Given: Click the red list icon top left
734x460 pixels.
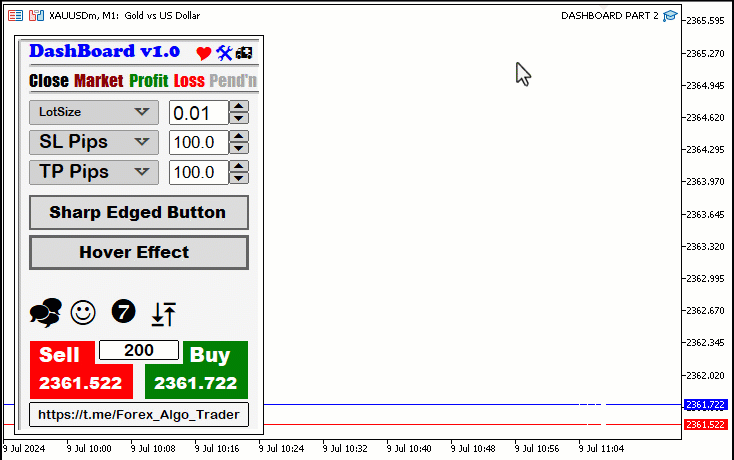Looking at the screenshot, I should pyautogui.click(x=15, y=15).
